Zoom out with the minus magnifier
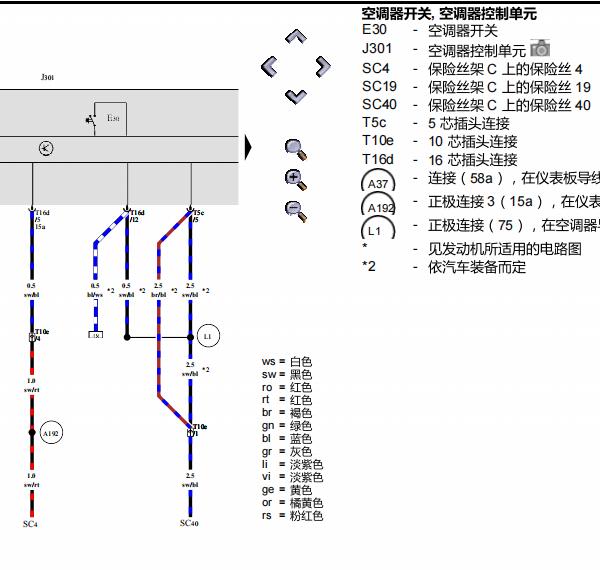The height and width of the screenshot is (570, 600). (296, 211)
